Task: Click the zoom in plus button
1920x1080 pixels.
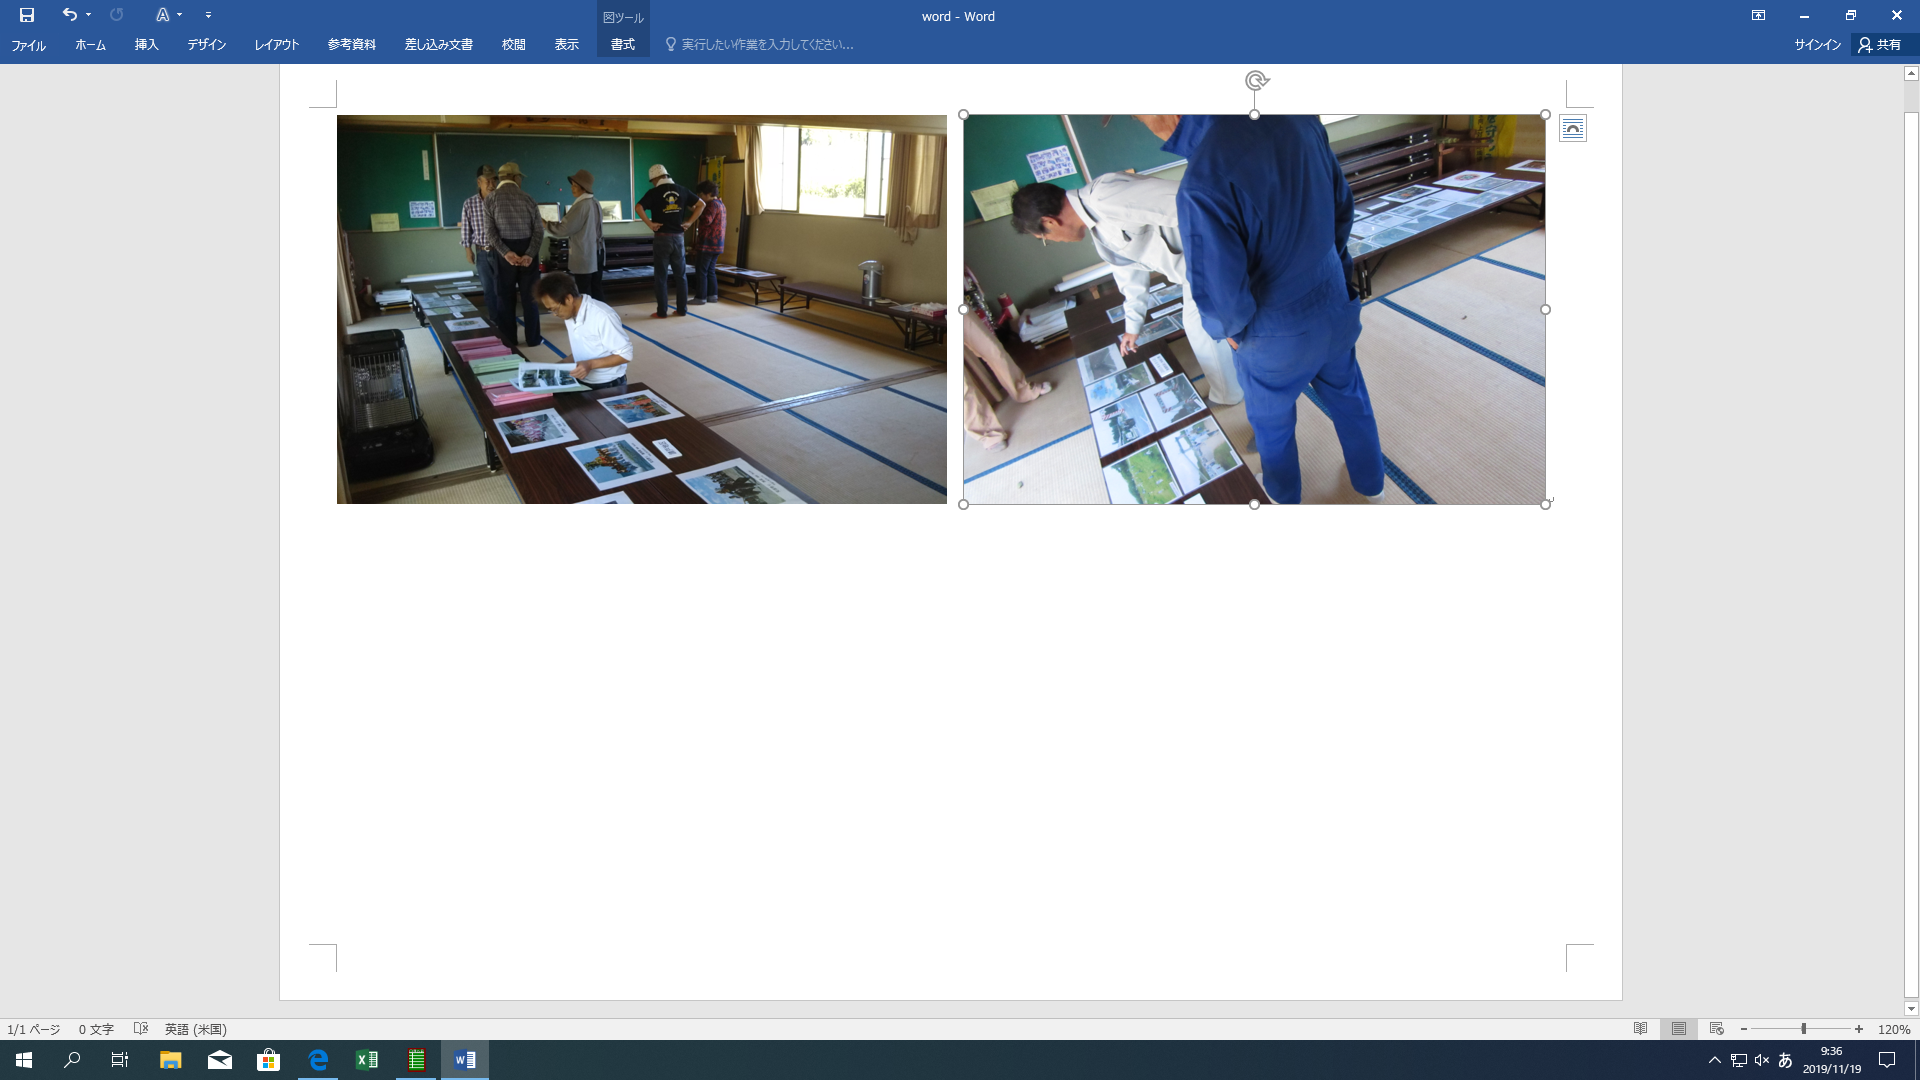Action: click(x=1859, y=1029)
